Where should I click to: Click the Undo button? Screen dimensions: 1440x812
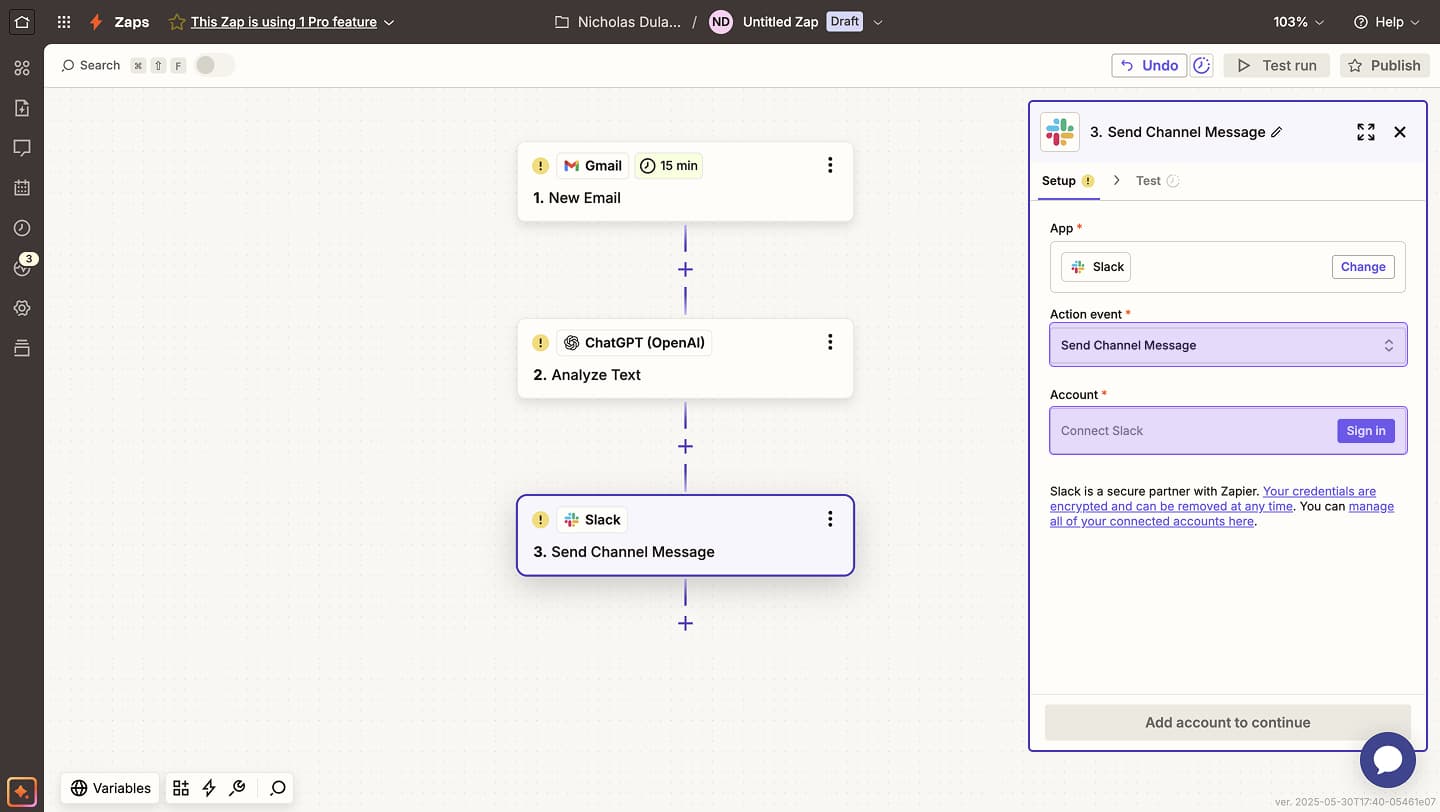click(x=1149, y=65)
